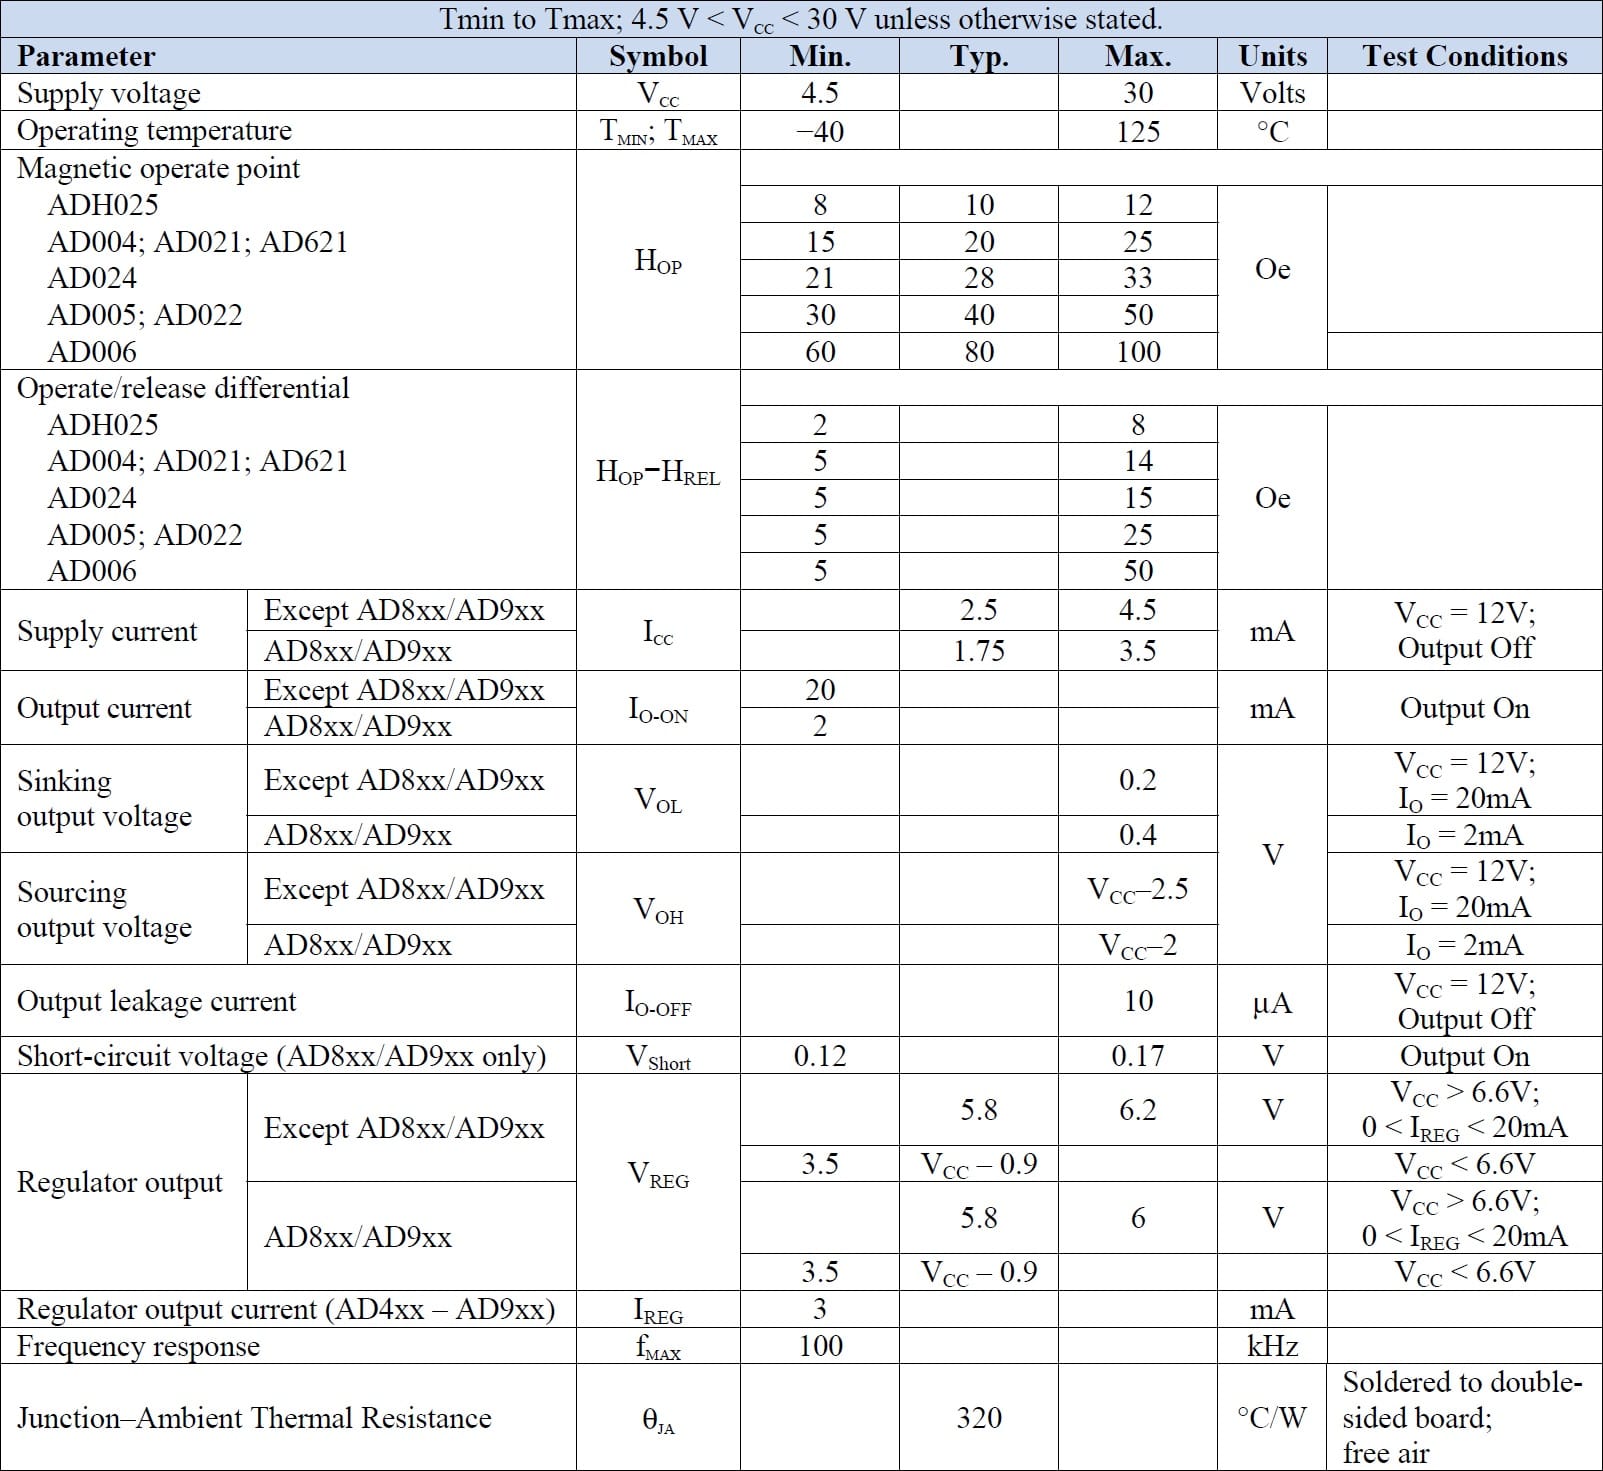Click the 6.2 maximum regulator output value
The width and height of the screenshot is (1603, 1471).
pyautogui.click(x=1138, y=1110)
